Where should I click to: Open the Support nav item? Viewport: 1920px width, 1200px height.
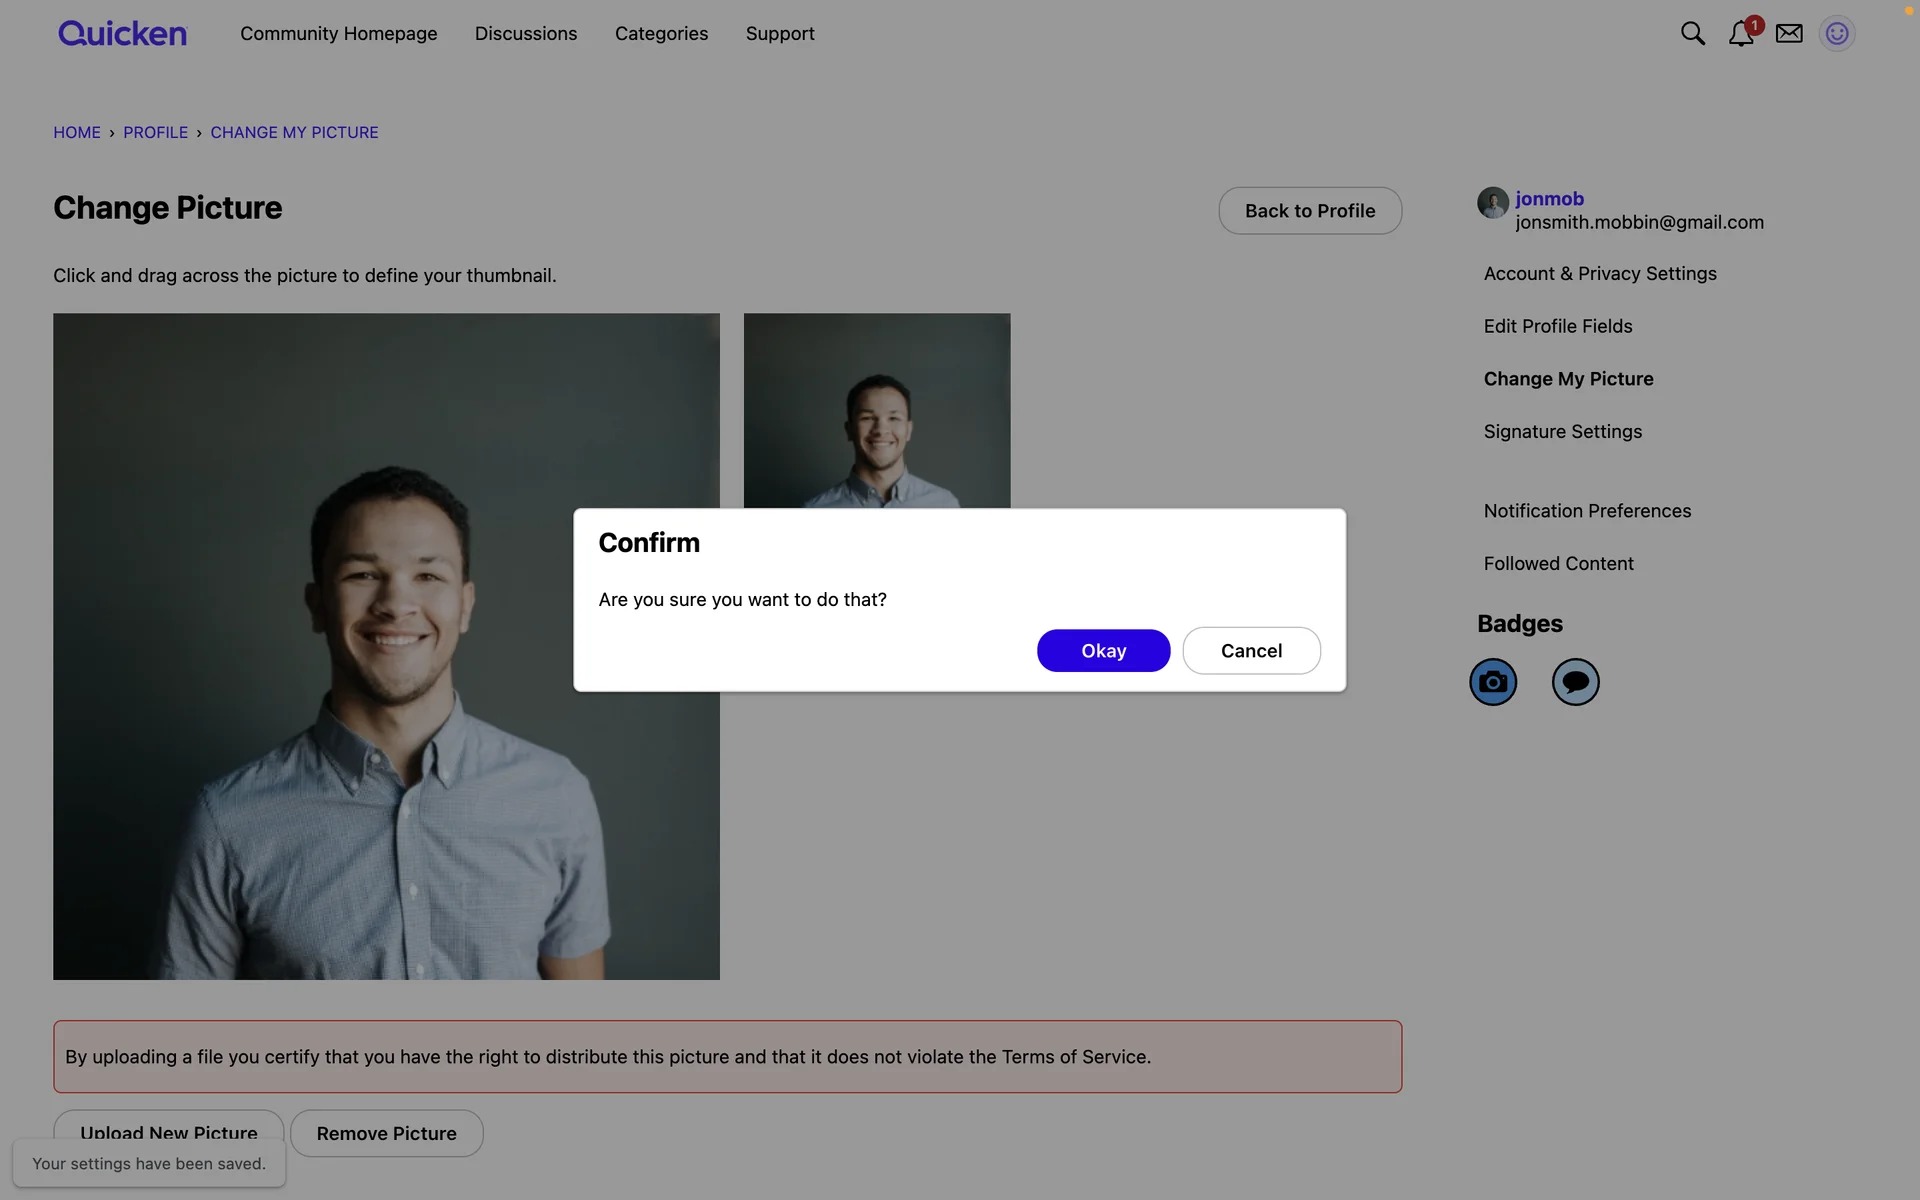pyautogui.click(x=780, y=33)
